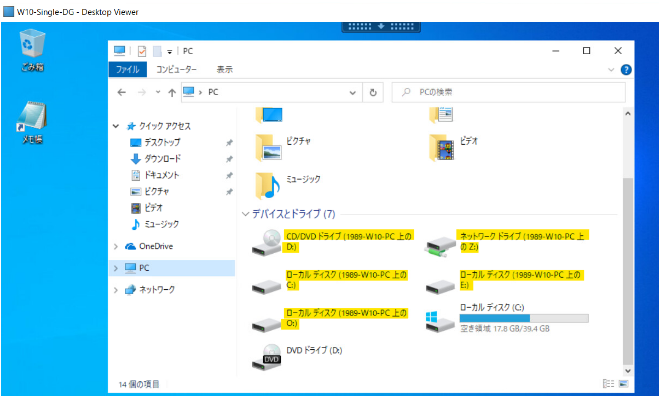The width and height of the screenshot is (661, 397).
Task: Collapse the クイック アクセス tree node
Action: tap(116, 126)
